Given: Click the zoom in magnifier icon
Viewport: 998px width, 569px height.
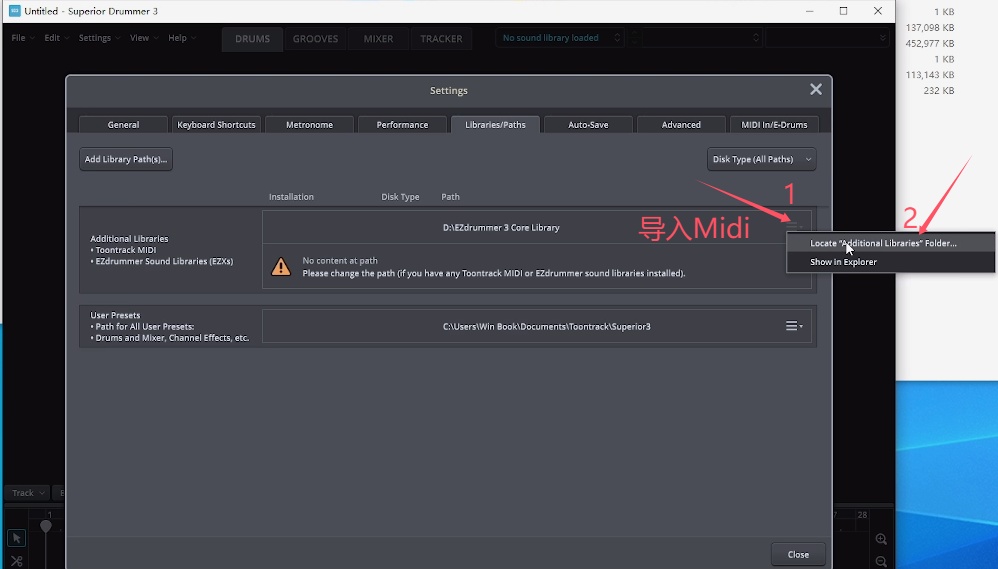Looking at the screenshot, I should point(881,539).
